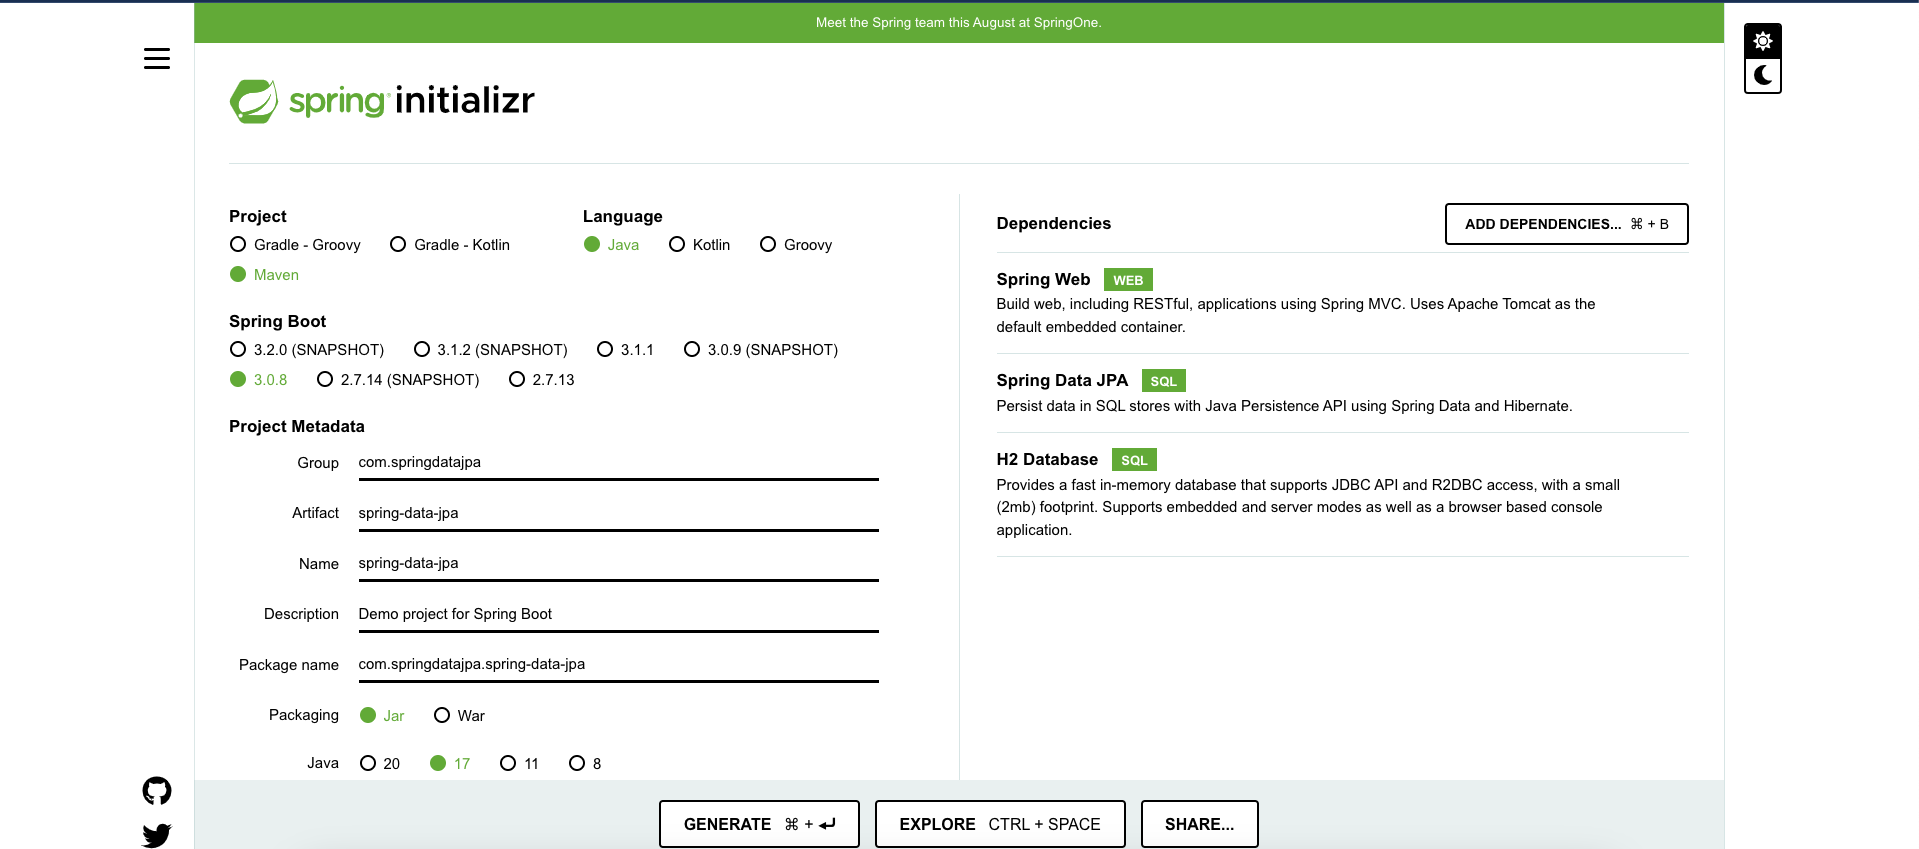Choose Kotlin language

point(699,245)
